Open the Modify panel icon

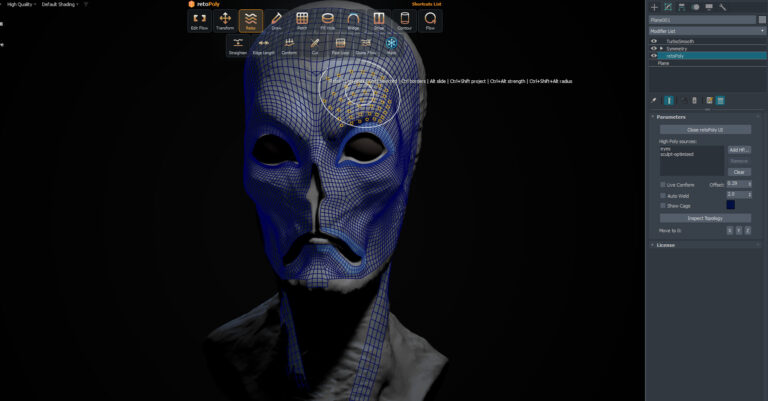tap(668, 7)
